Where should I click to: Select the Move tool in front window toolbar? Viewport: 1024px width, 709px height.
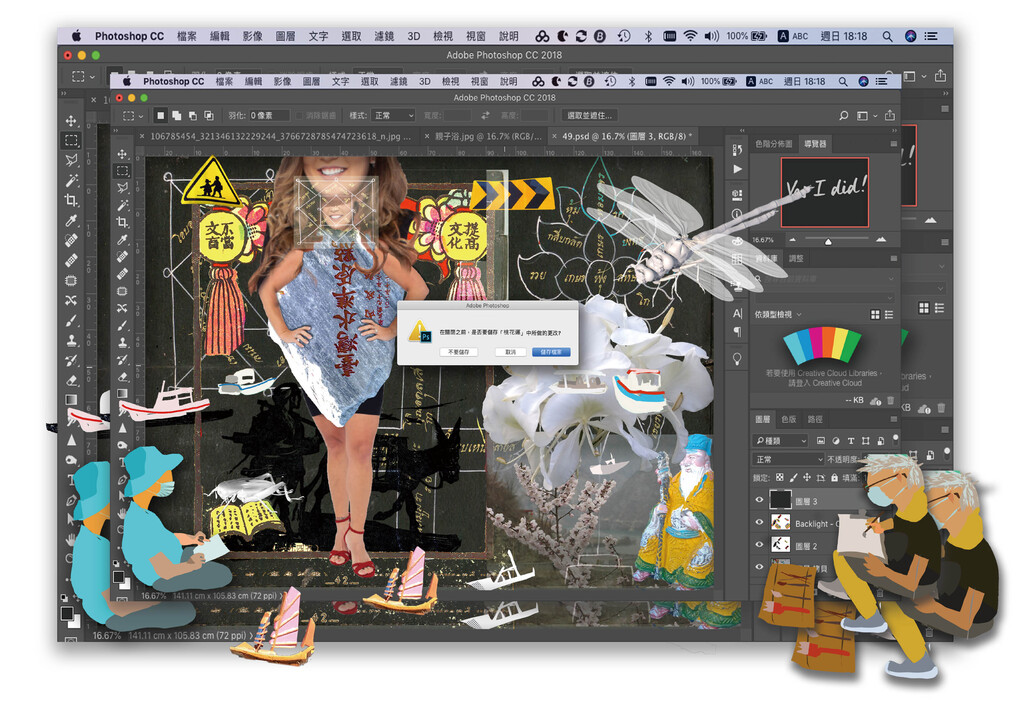tap(122, 154)
